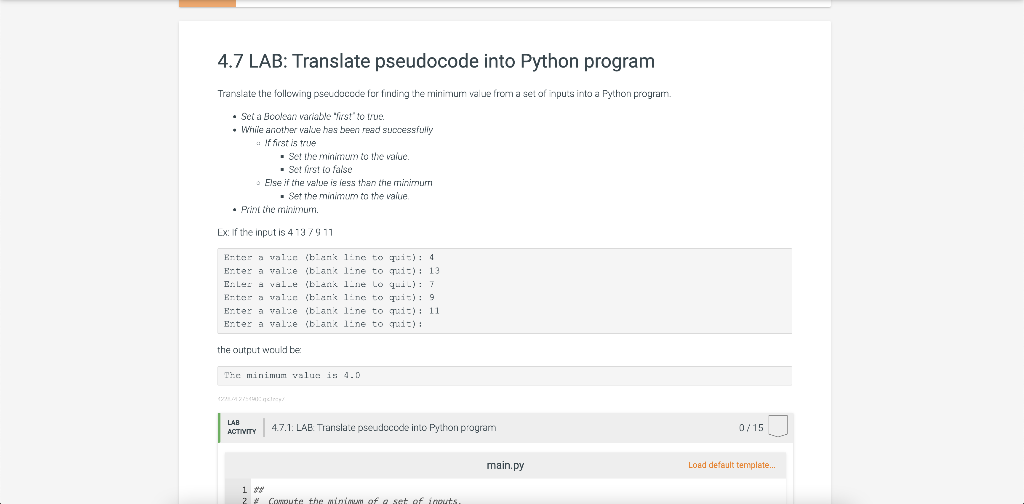Click the main.py file title
Screen dimensions: 1024x504
(x=505, y=465)
